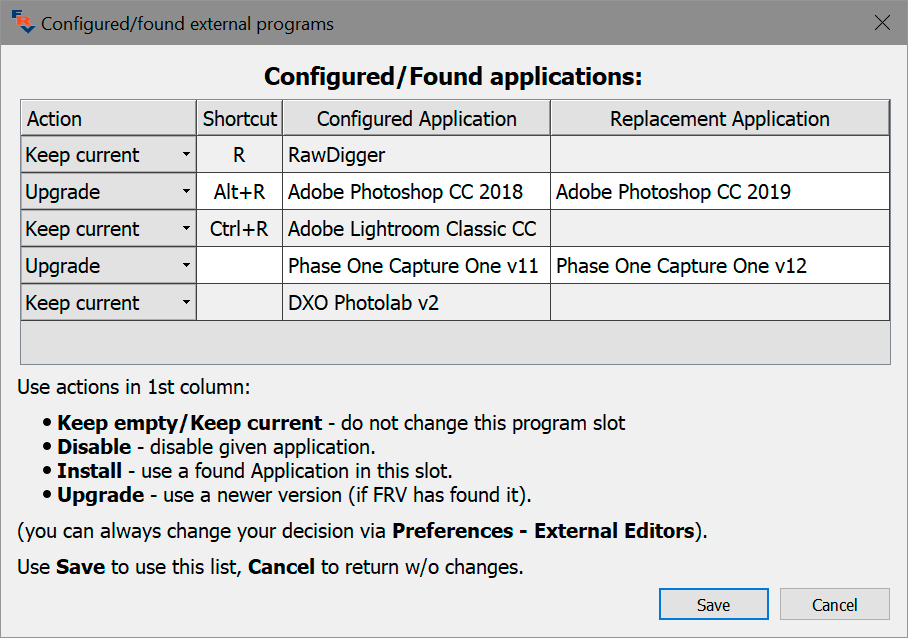Open Action dropdown for Photoshop CC 2018
Image resolution: width=908 pixels, height=638 pixels.
108,192
